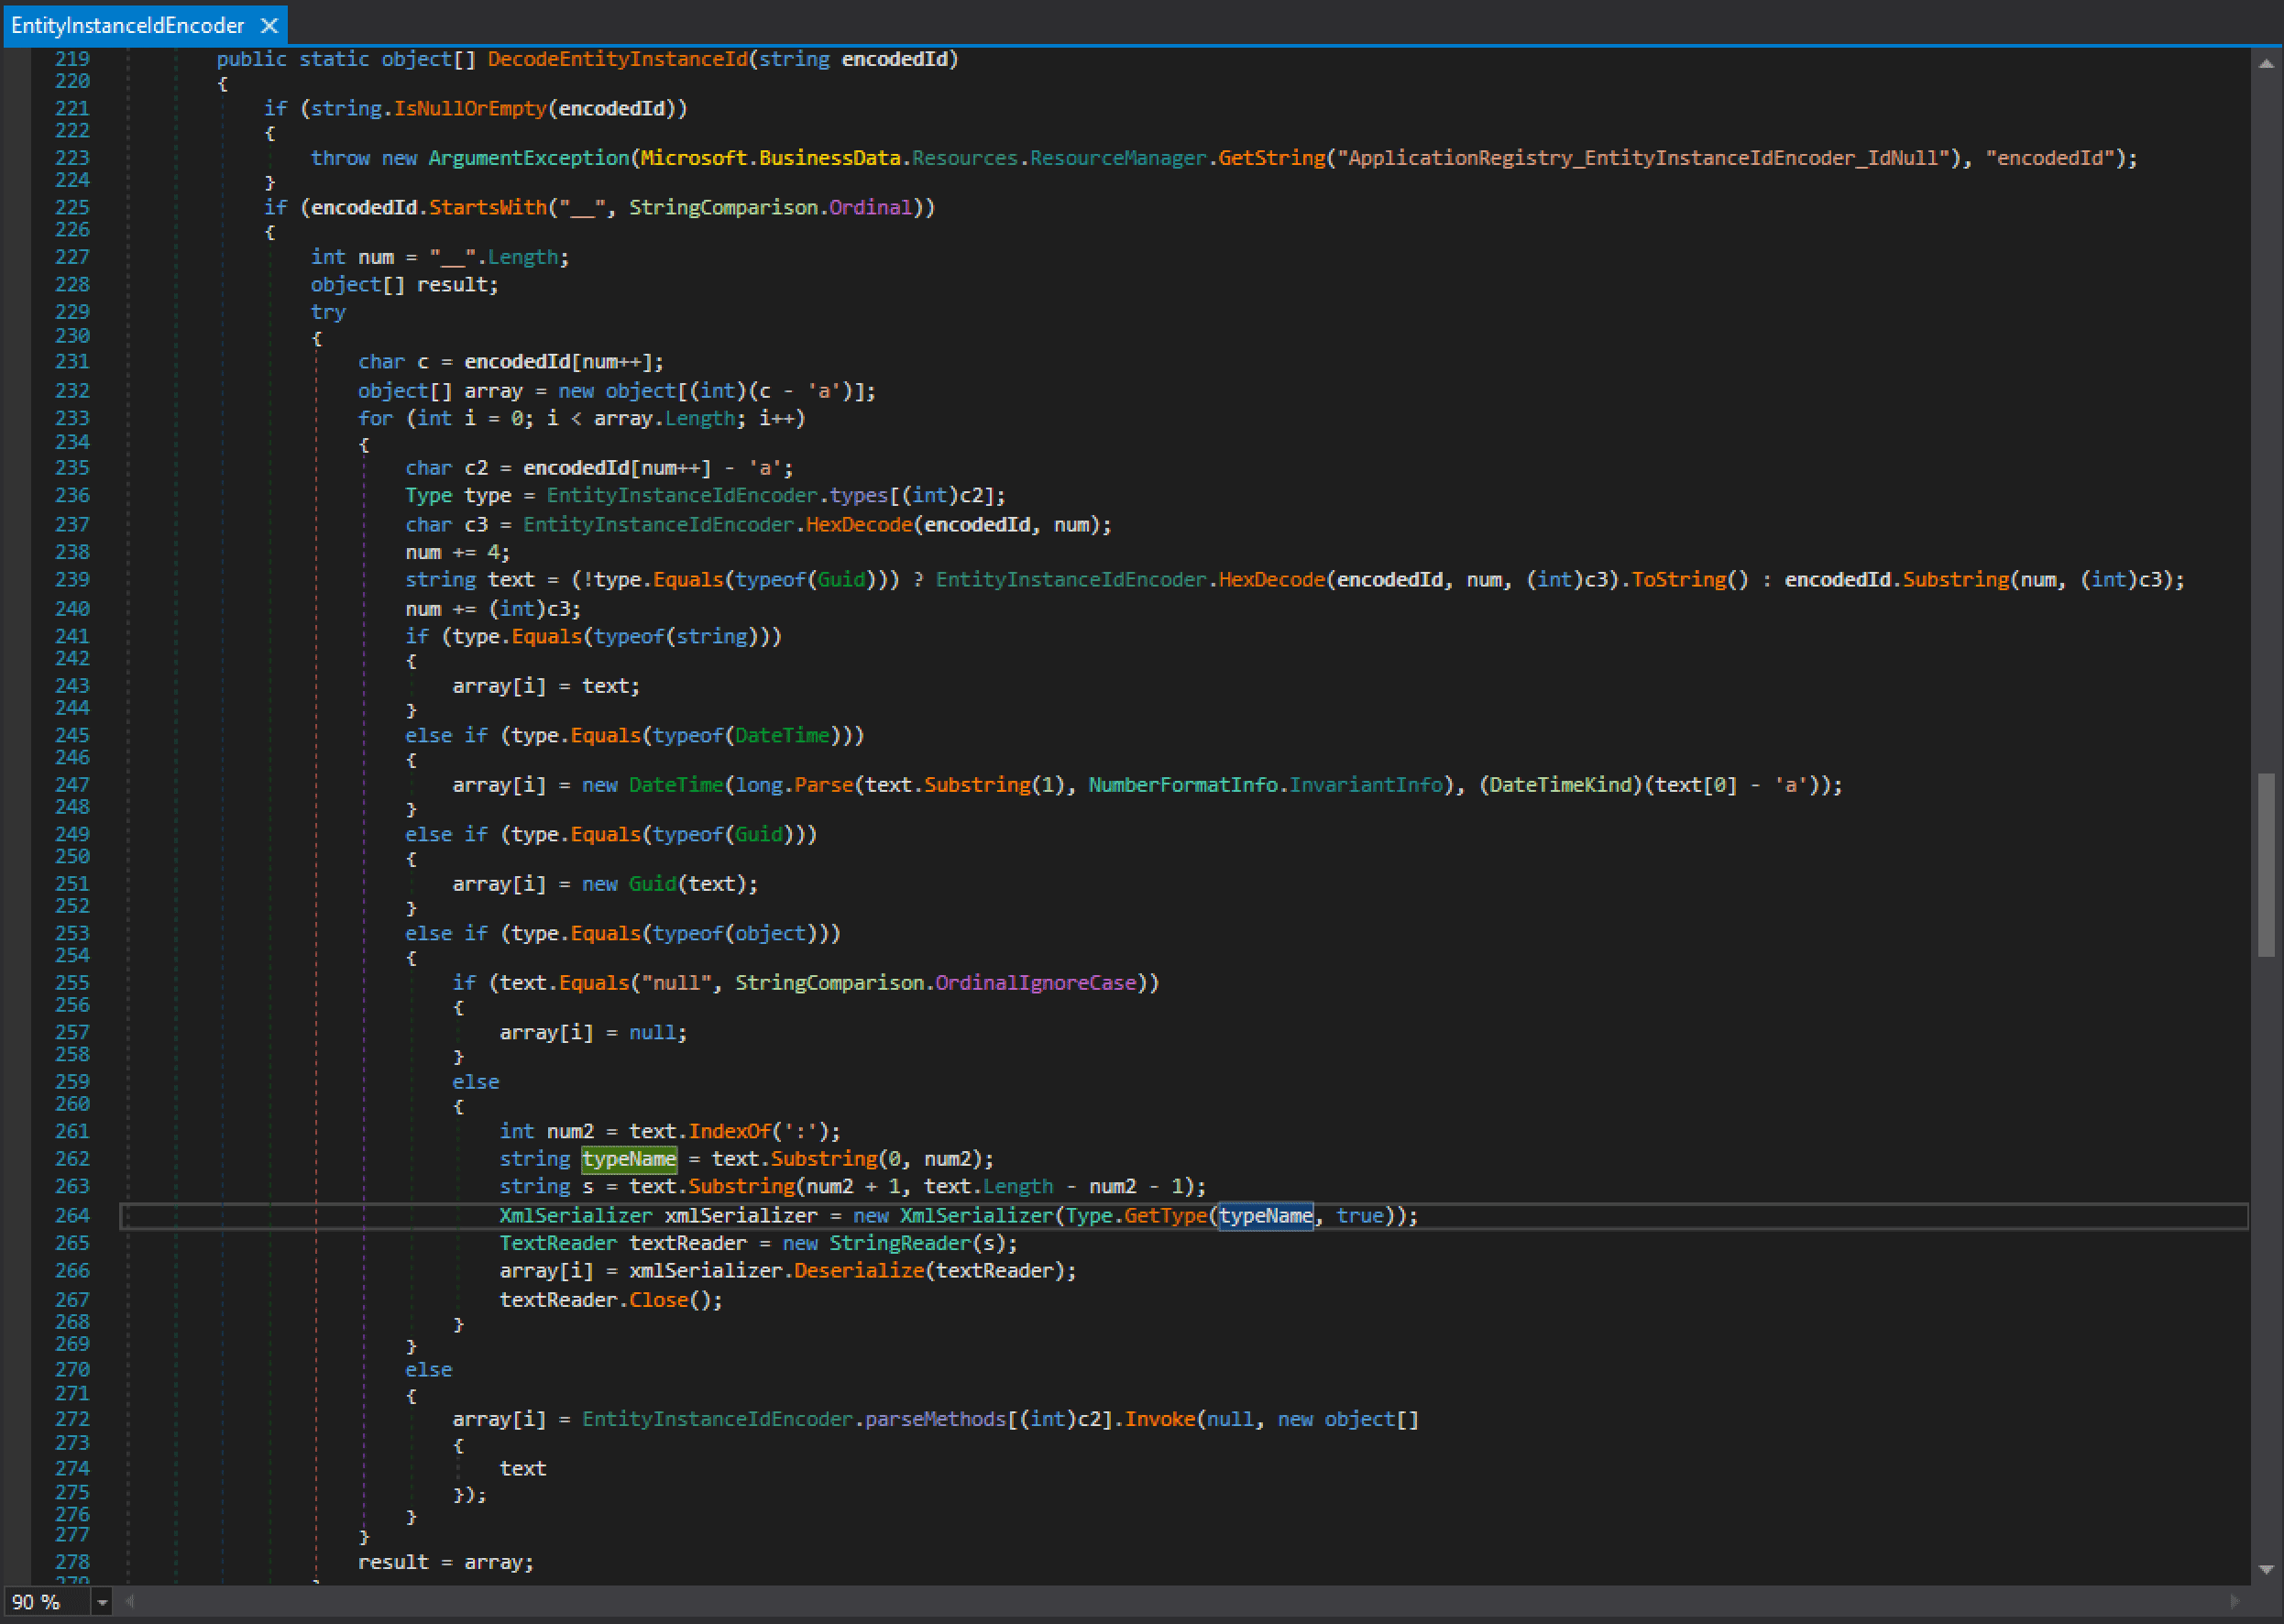The height and width of the screenshot is (1624, 2284).
Task: Click OrdinalIgnoreCase on line 255
Action: tap(1035, 983)
